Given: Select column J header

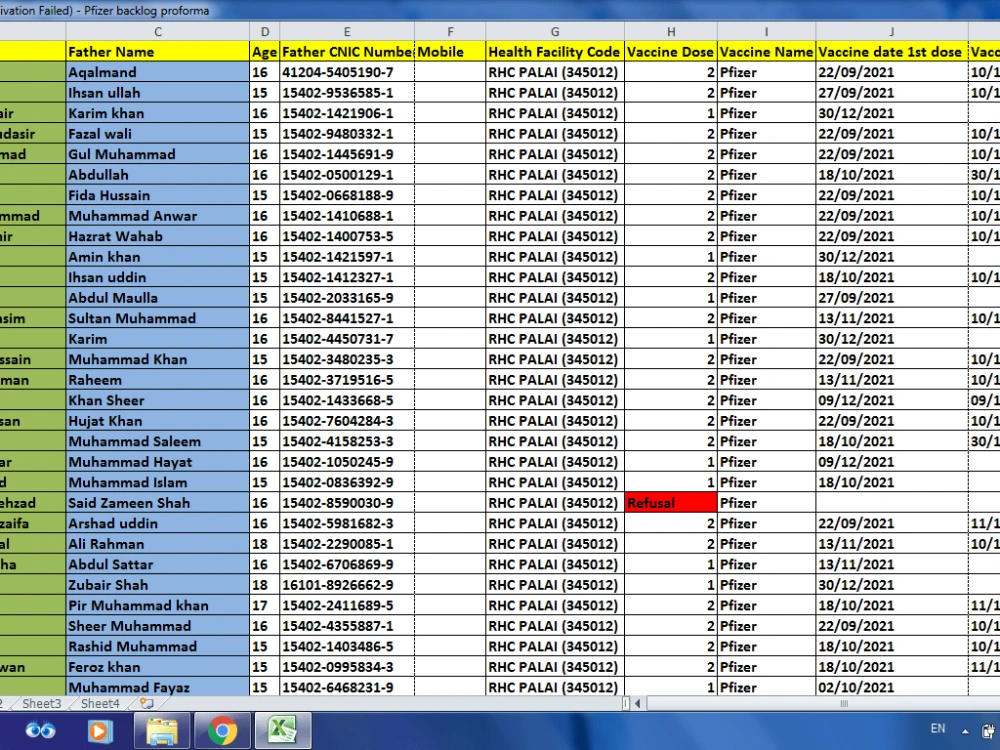Looking at the screenshot, I should click(892, 31).
